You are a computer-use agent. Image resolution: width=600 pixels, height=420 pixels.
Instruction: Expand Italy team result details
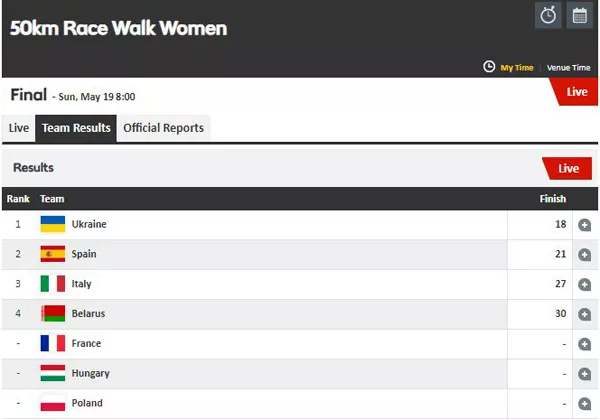coord(585,285)
